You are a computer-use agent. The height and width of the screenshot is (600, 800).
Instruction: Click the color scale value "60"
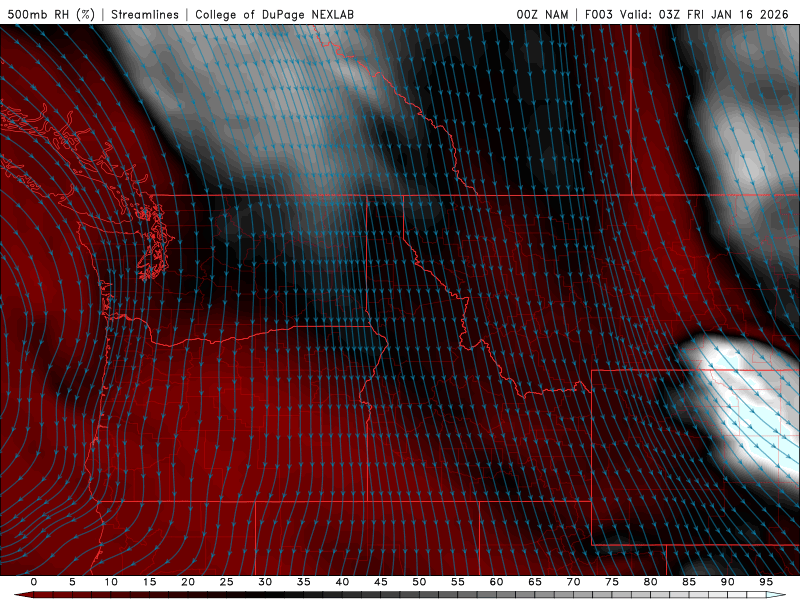(496, 582)
